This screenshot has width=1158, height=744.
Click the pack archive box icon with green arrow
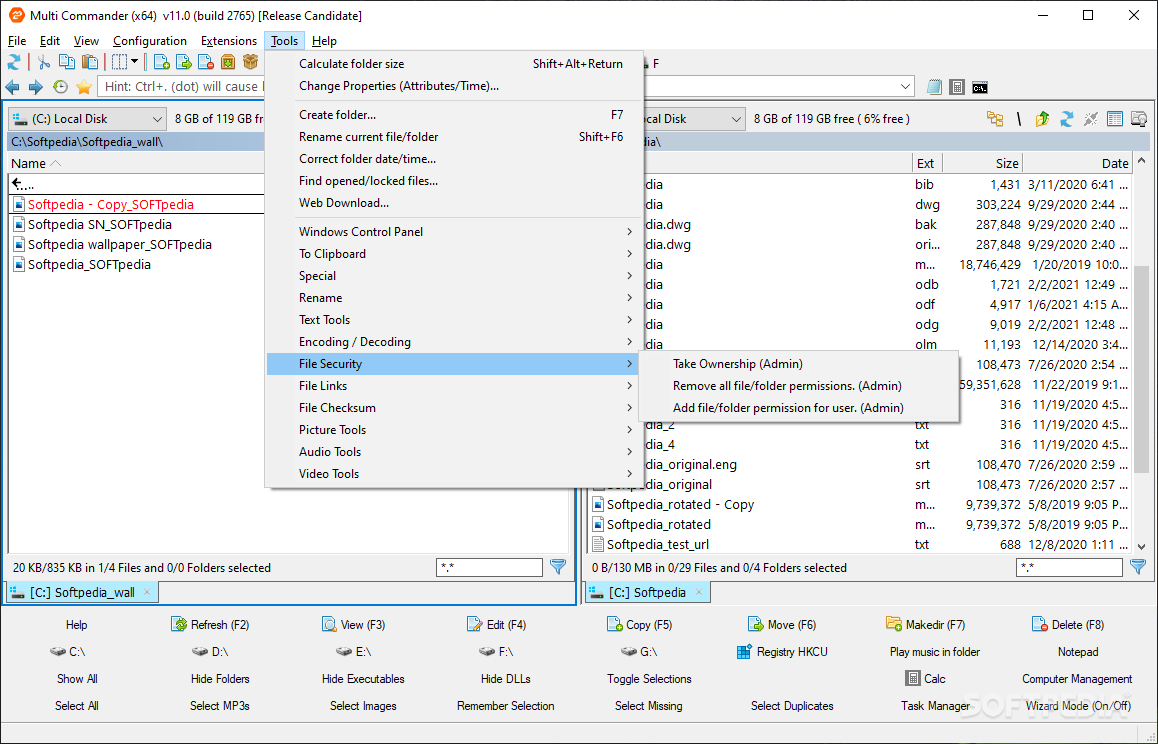coord(228,62)
